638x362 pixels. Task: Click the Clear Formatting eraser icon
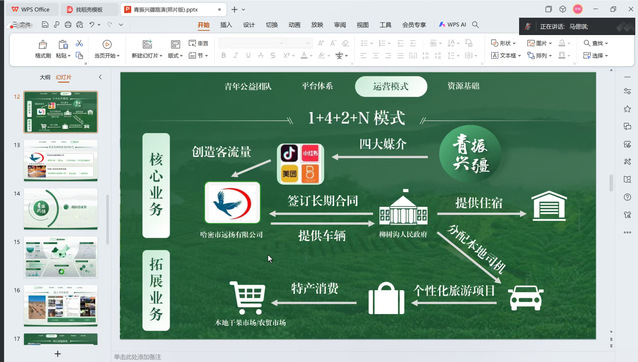coord(345,43)
